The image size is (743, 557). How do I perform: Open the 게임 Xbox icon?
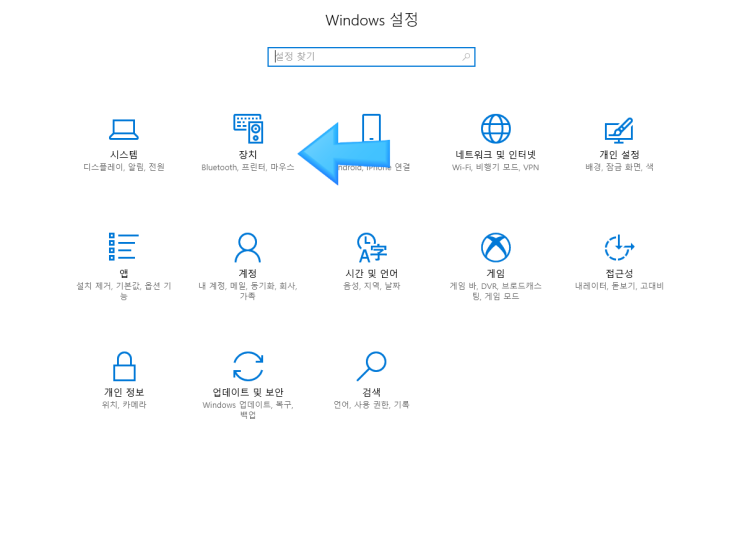(x=496, y=247)
